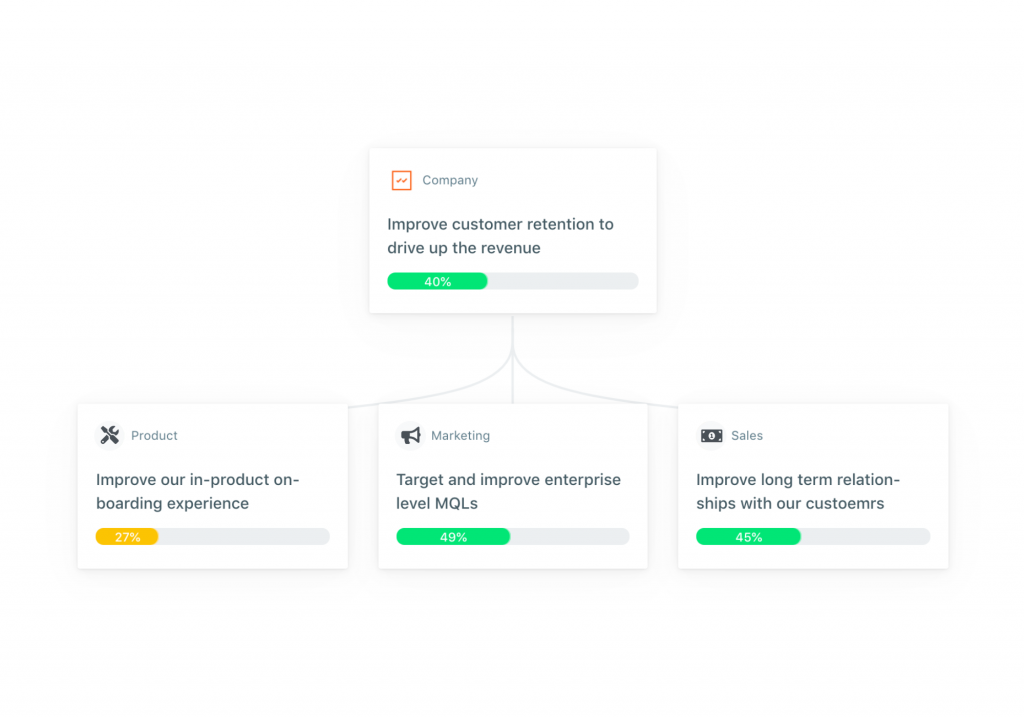Image resolution: width=1024 pixels, height=717 pixels.
Task: Click the 49% Marketing progress bar
Action: pos(453,537)
